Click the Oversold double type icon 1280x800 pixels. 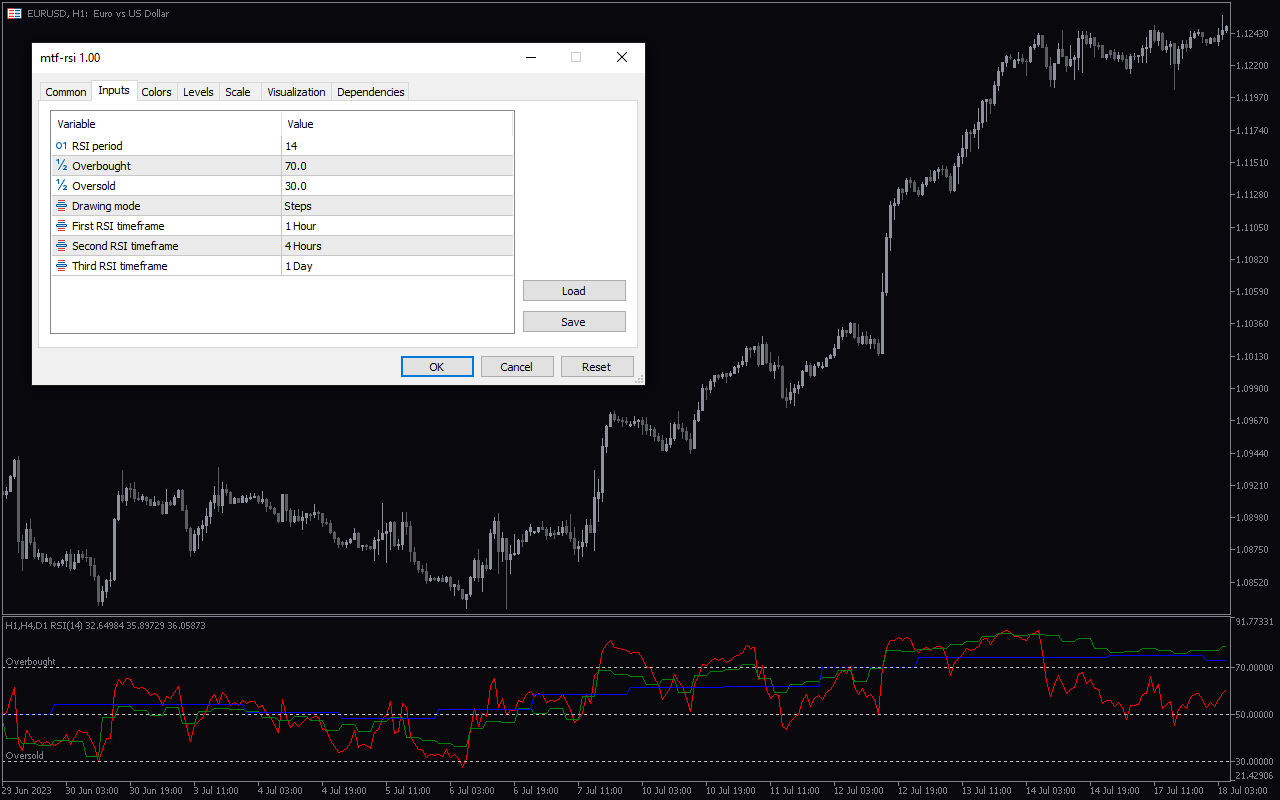click(x=61, y=186)
